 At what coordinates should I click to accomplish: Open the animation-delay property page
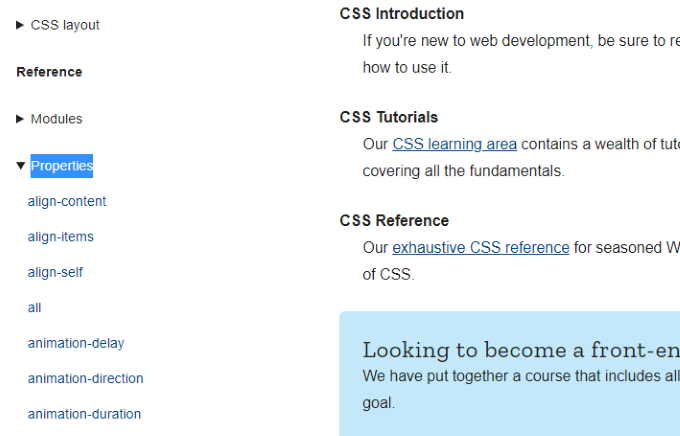point(76,343)
